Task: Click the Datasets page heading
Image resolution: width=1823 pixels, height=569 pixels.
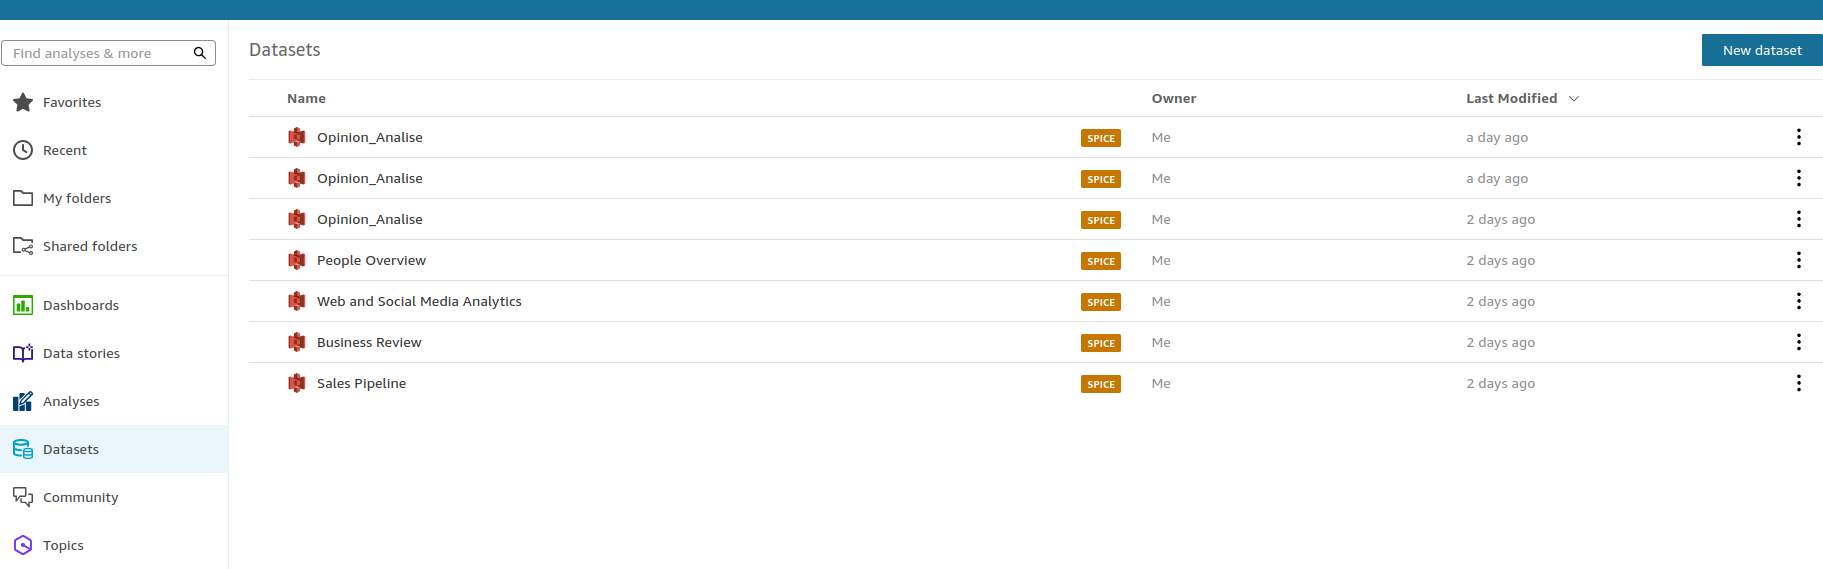Action: tap(285, 50)
